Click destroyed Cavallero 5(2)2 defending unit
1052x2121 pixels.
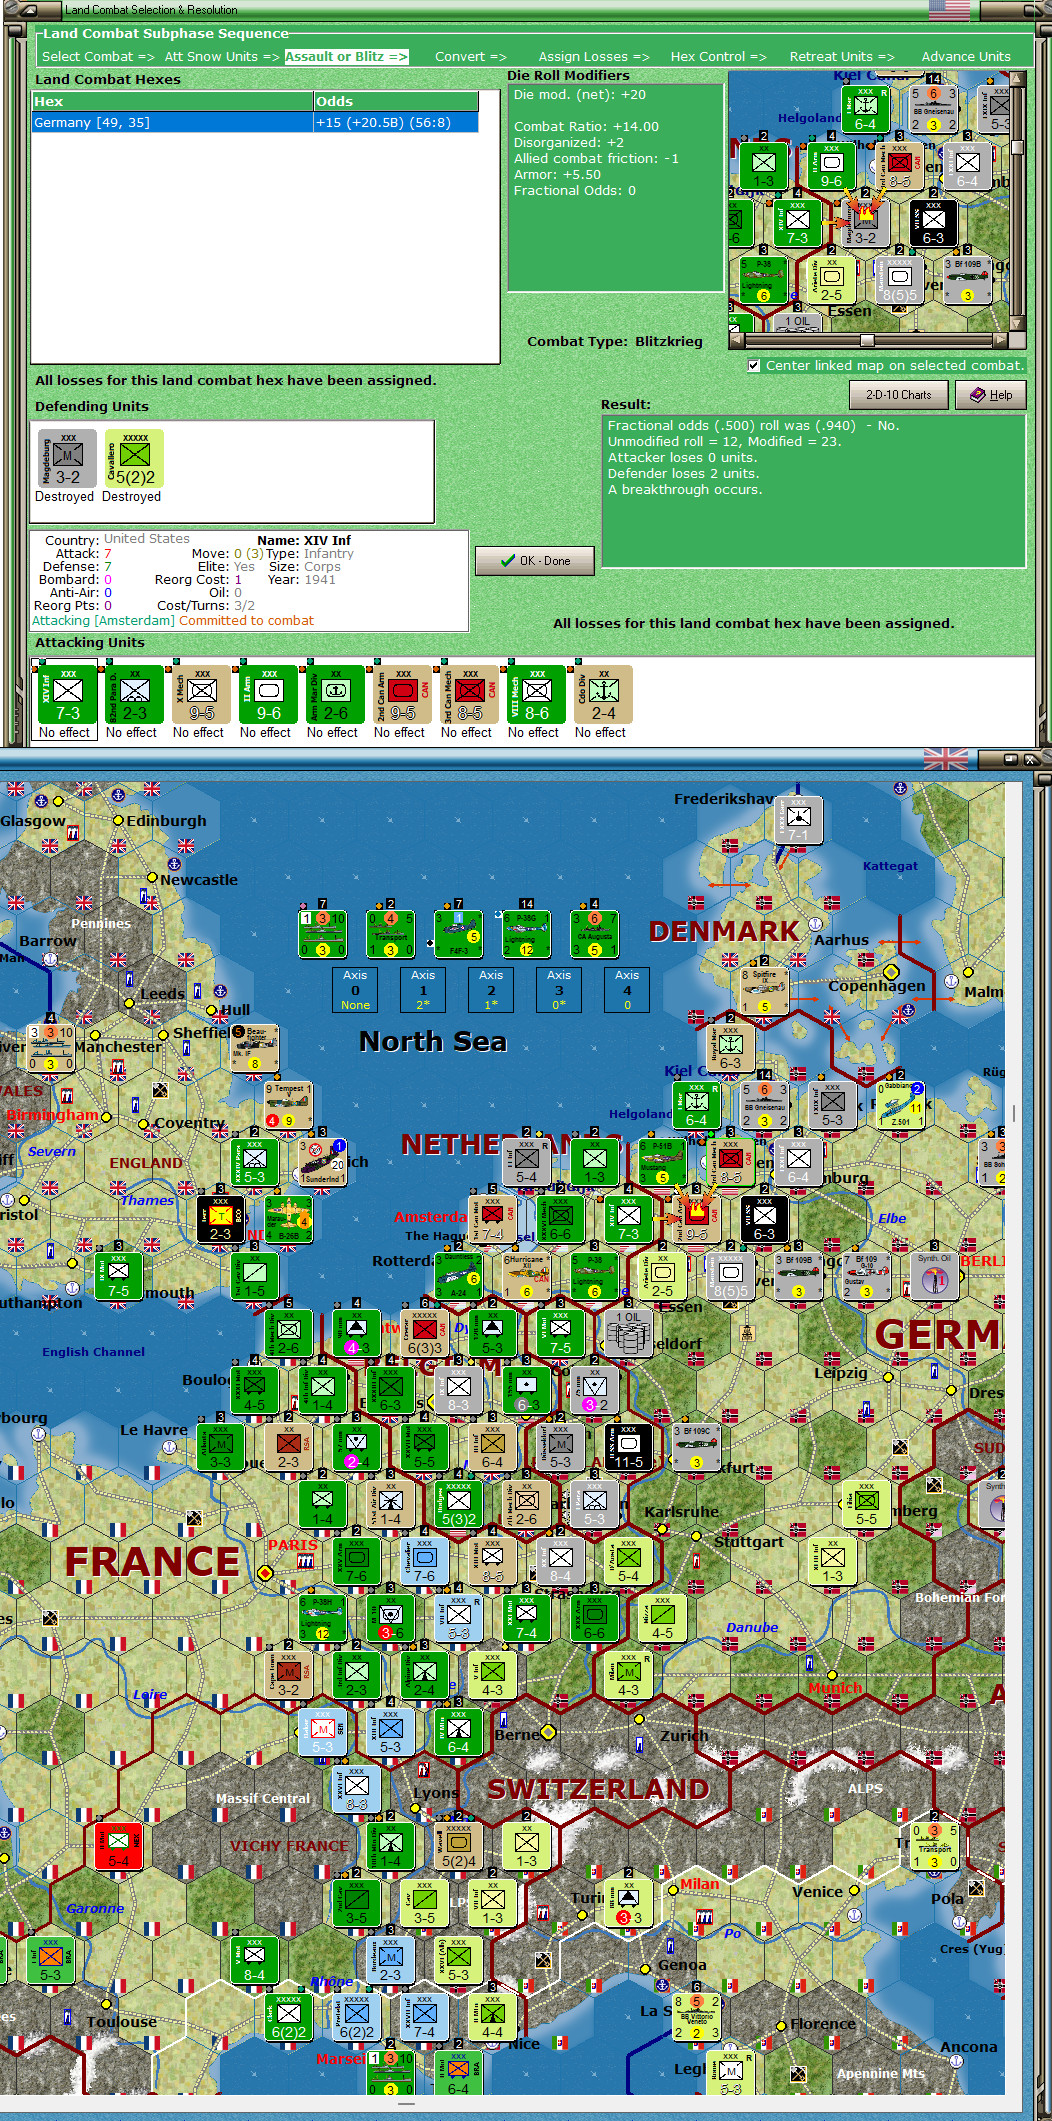(135, 458)
